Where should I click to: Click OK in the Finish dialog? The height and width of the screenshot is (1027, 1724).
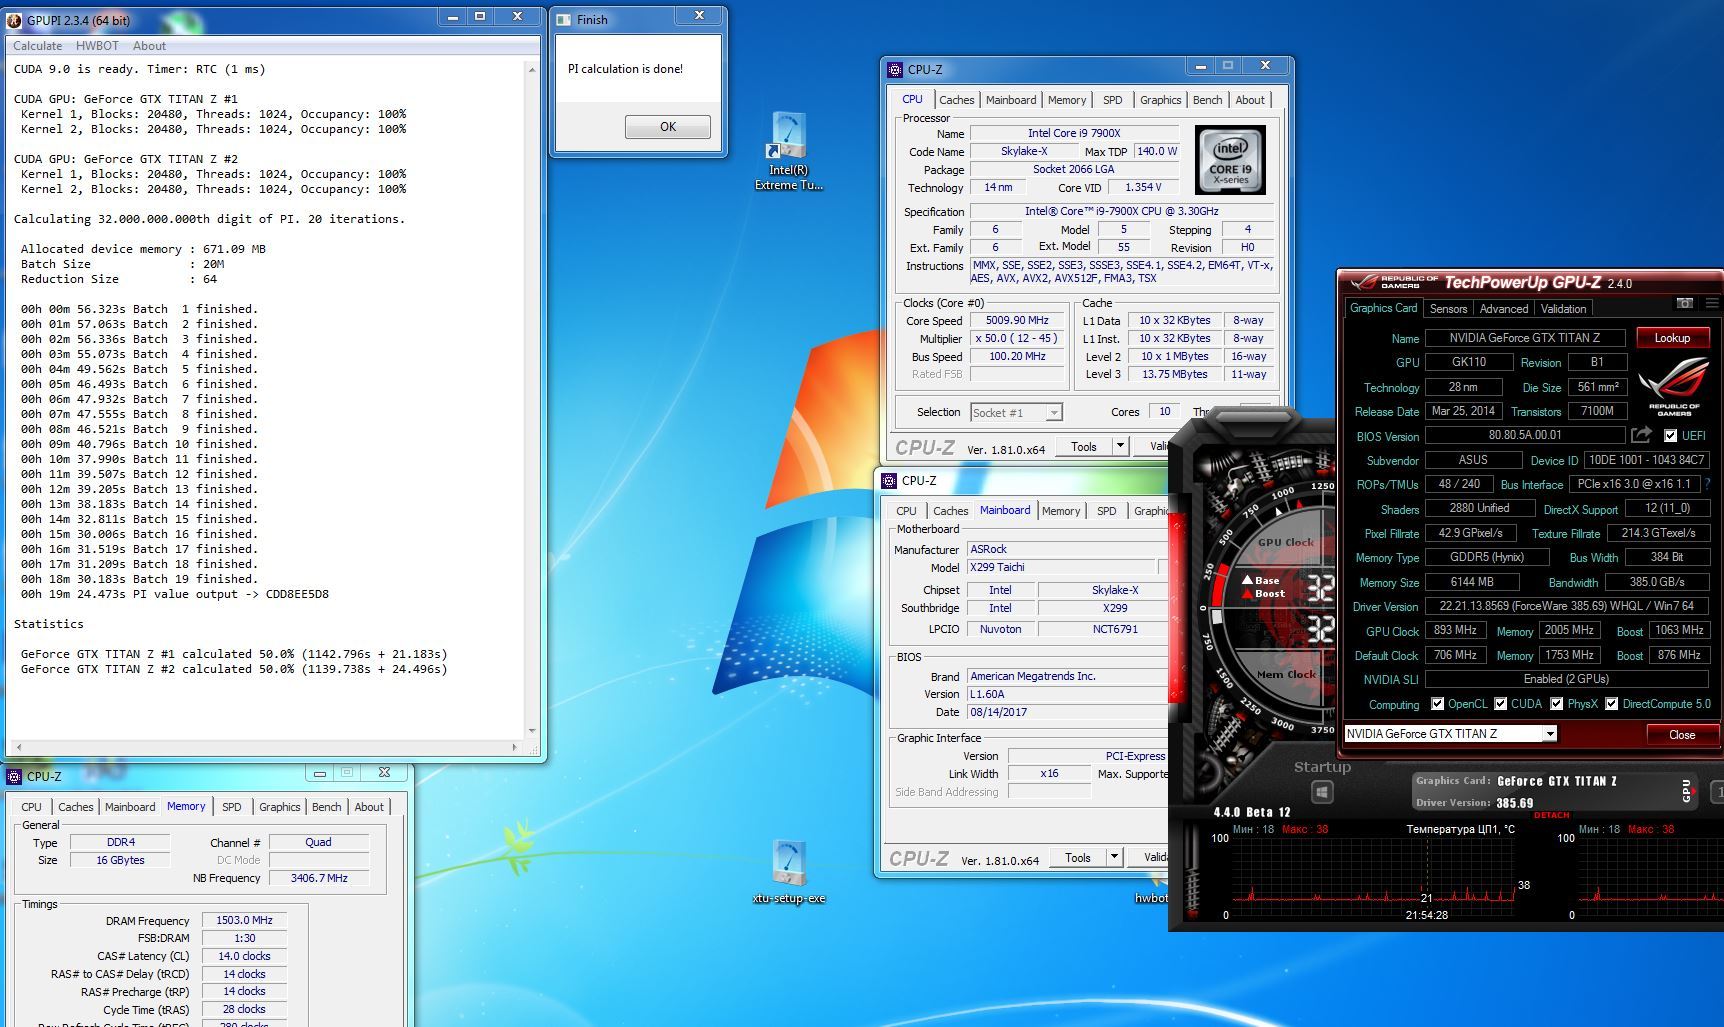point(668,127)
